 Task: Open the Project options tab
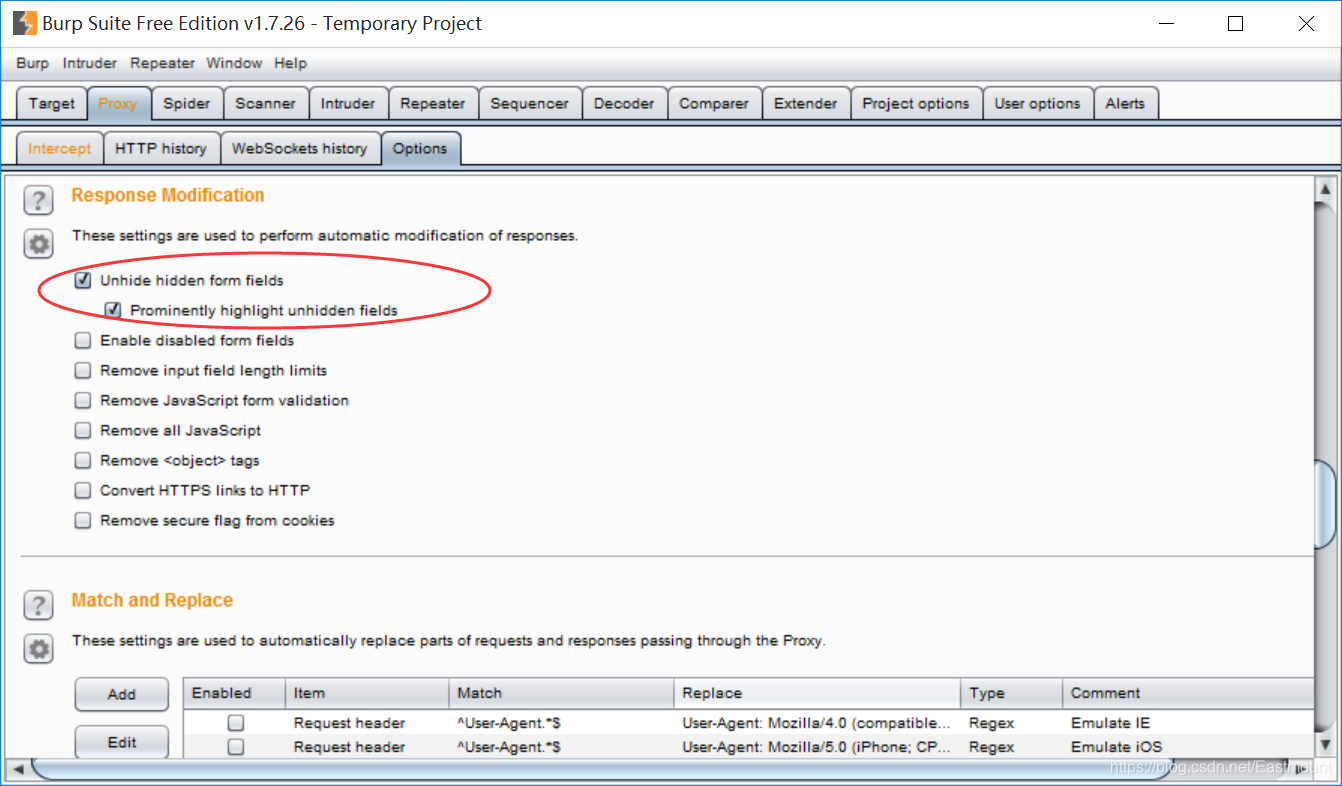coord(916,103)
